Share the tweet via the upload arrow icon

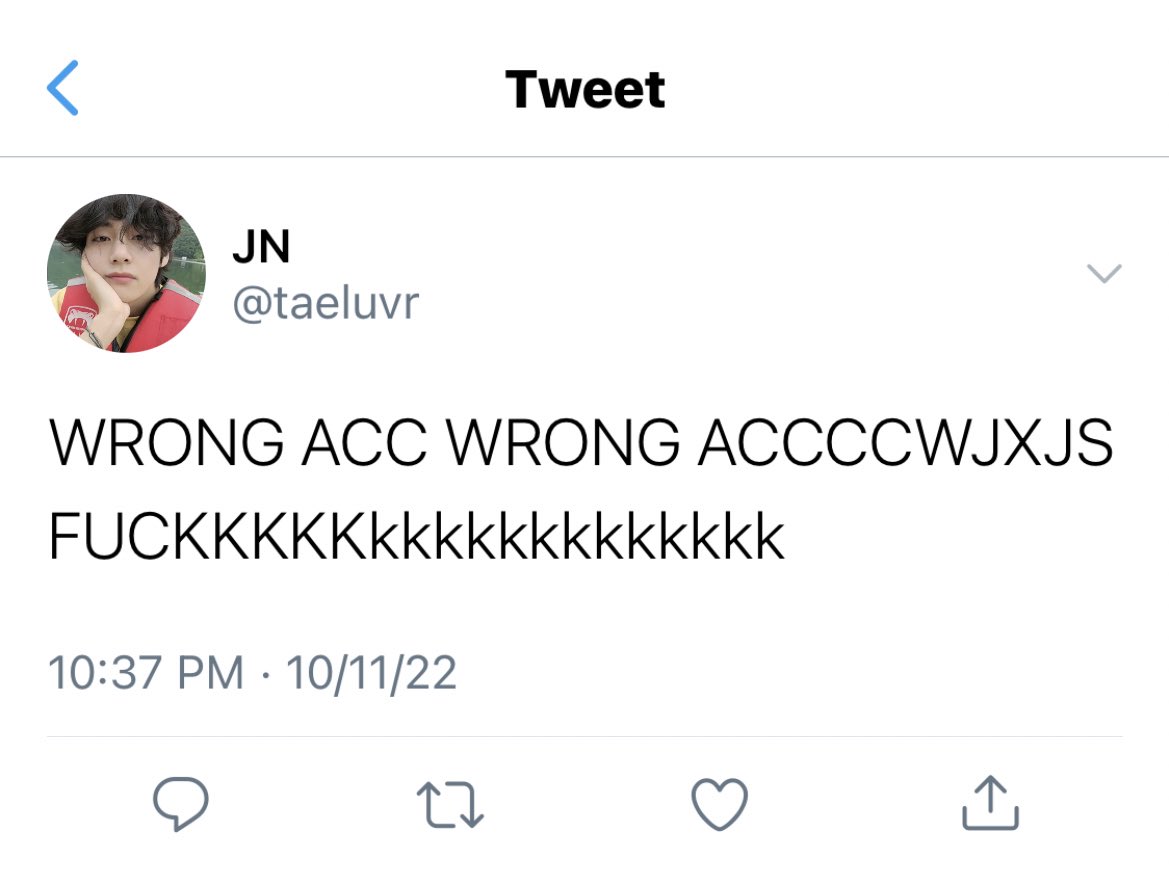point(990,803)
